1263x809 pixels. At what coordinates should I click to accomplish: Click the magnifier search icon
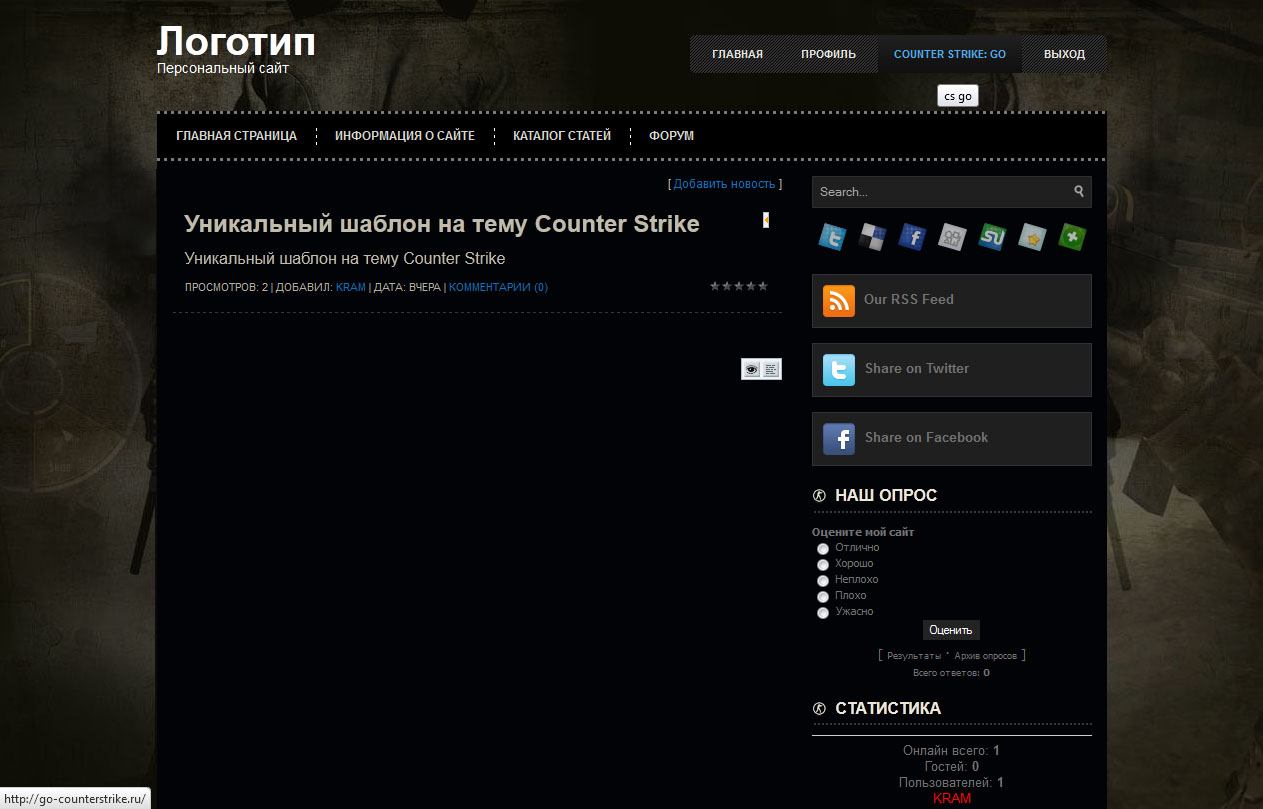coord(1079,191)
